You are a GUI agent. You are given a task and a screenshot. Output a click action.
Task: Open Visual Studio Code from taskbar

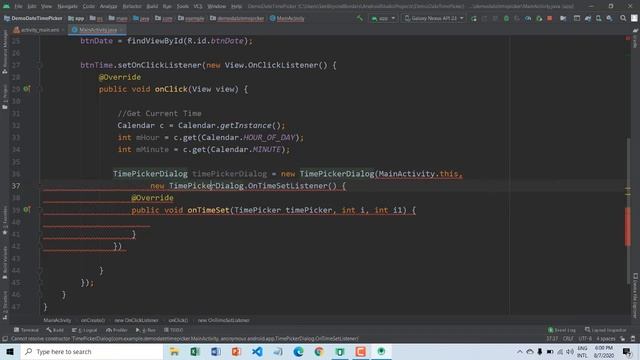pyautogui.click(x=257, y=351)
